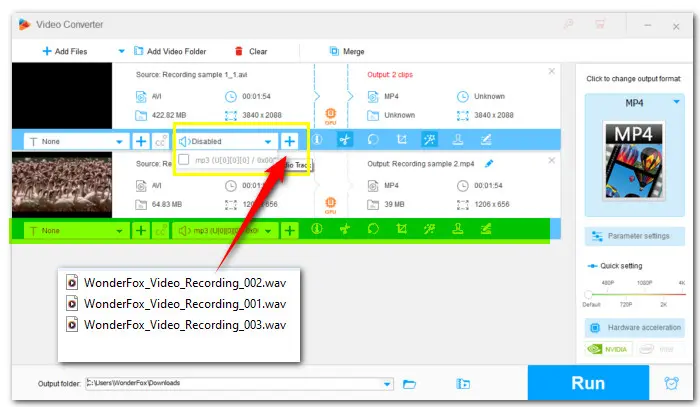Image resolution: width=700 pixels, height=407 pixels.
Task: Adjust the Quick setting resolution slider
Action: pos(588,294)
